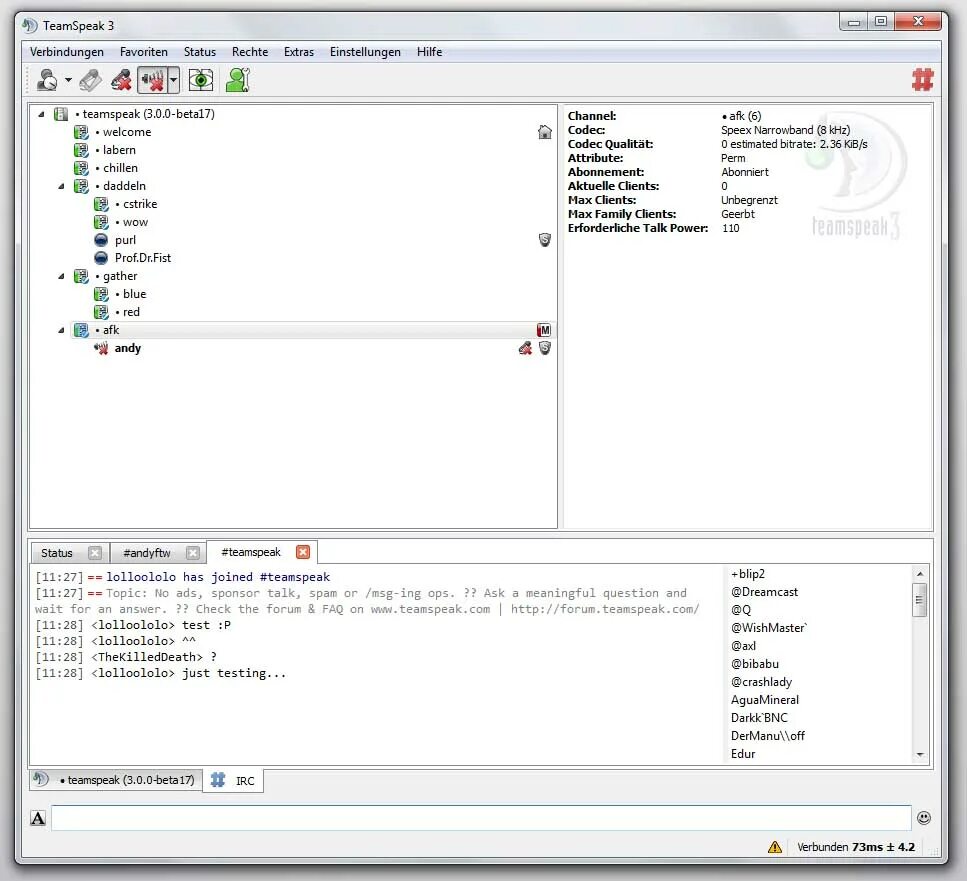Open the contacts manager toolbar icon
This screenshot has height=881, width=967.
237,80
